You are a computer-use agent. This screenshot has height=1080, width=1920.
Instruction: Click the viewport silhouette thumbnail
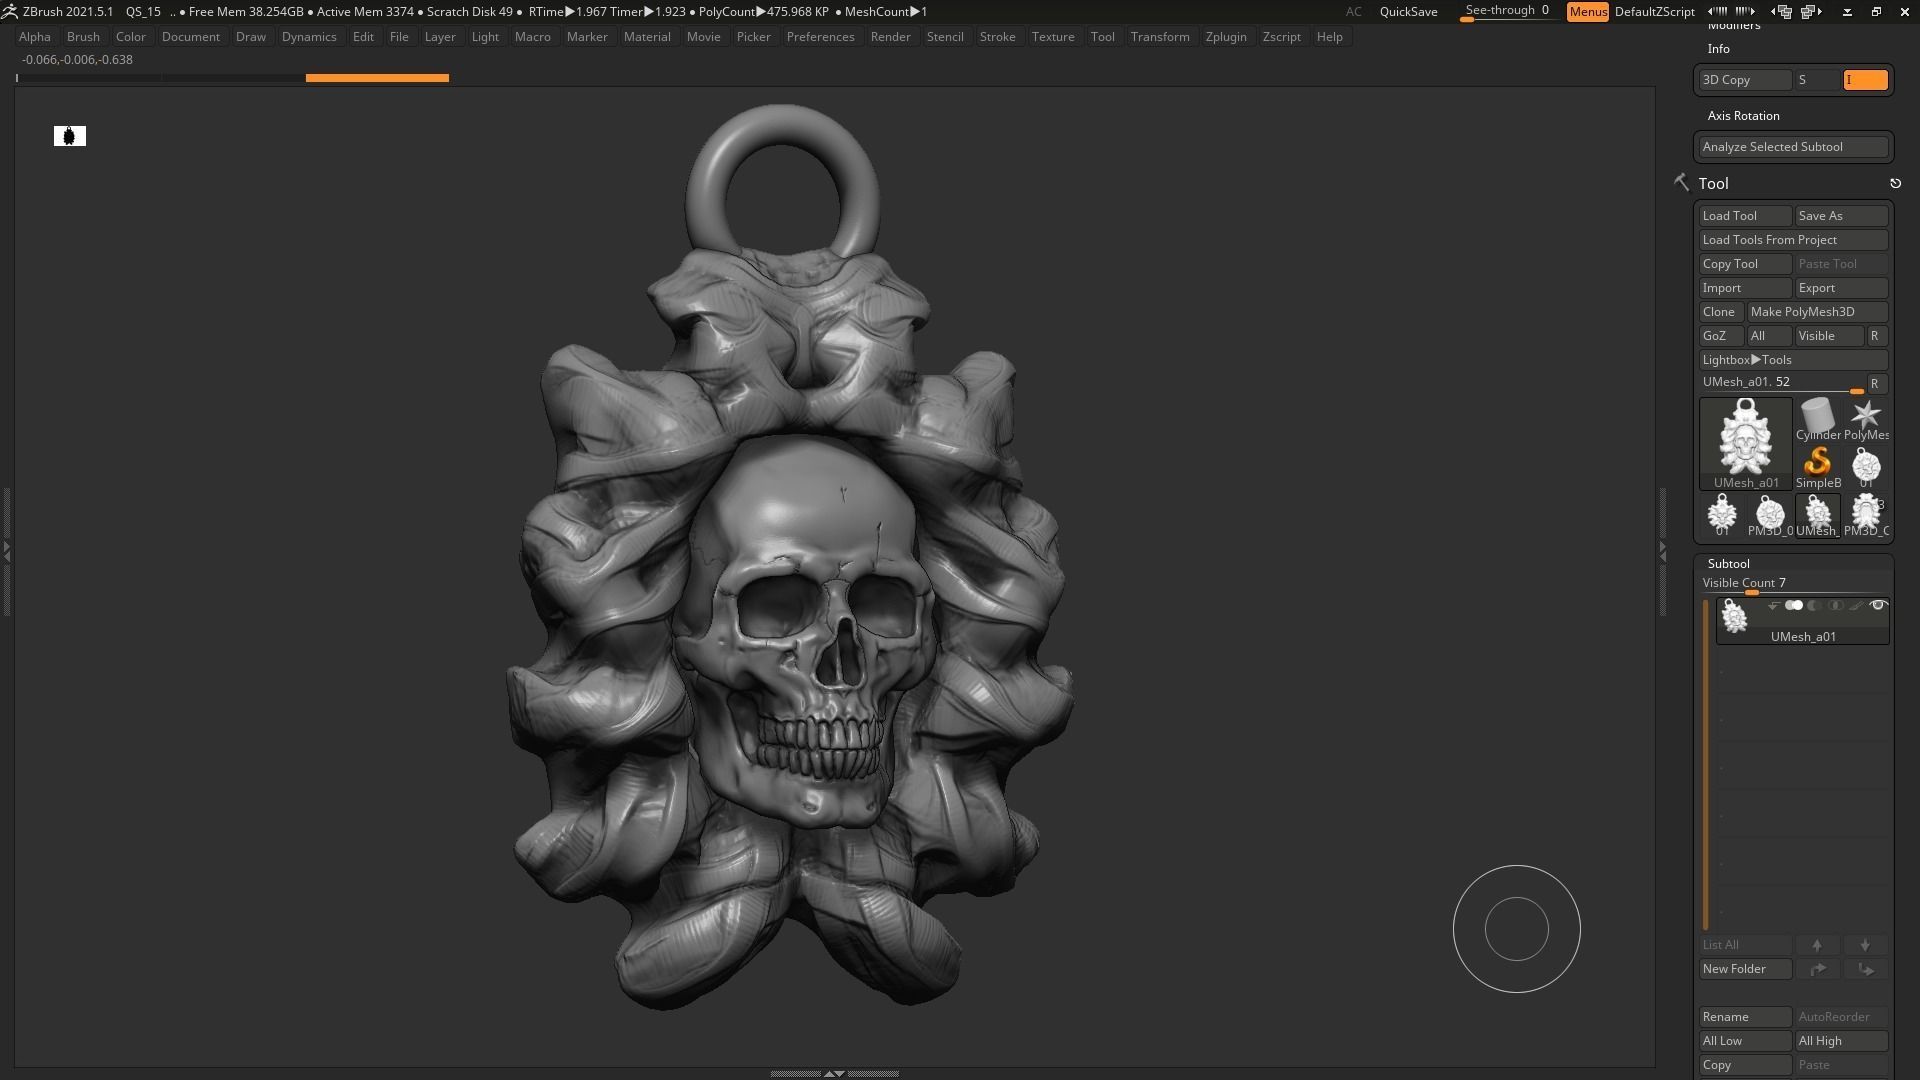tap(70, 136)
